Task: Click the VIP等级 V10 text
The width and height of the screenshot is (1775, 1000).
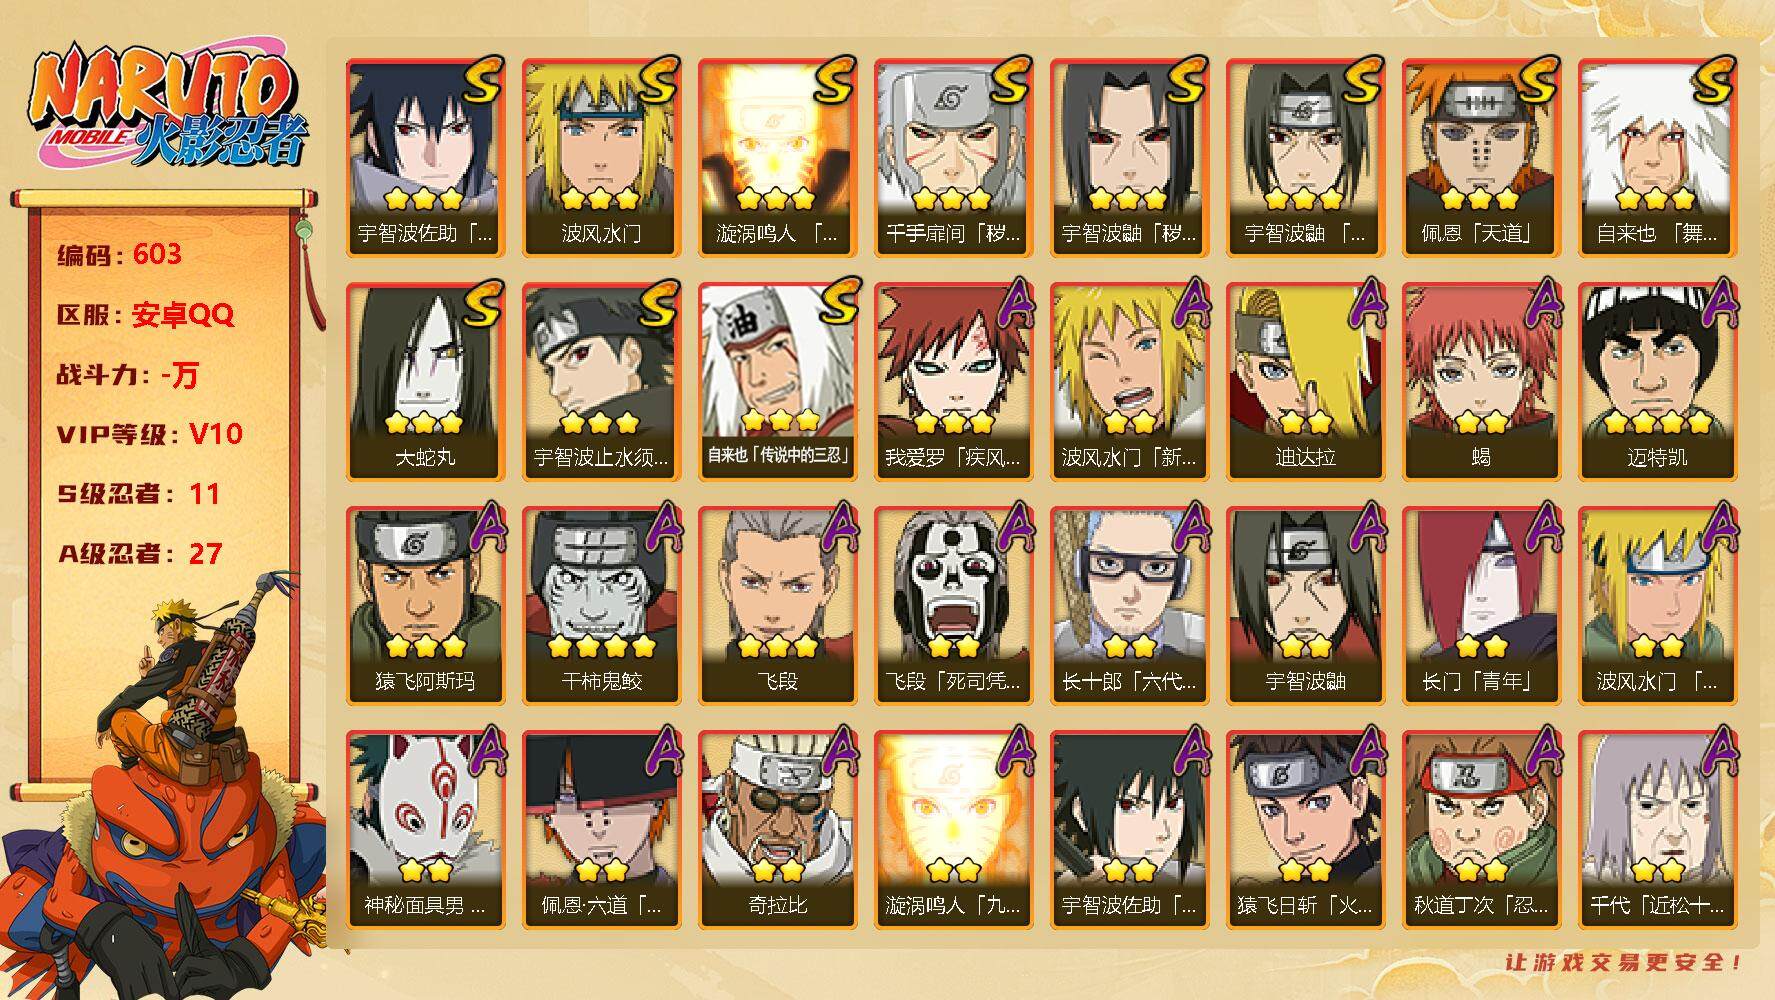Action: [x=150, y=434]
